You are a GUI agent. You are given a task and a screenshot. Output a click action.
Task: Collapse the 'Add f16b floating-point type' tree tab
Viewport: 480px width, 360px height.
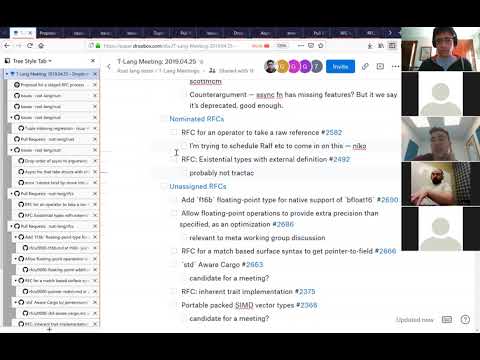coord(15,237)
